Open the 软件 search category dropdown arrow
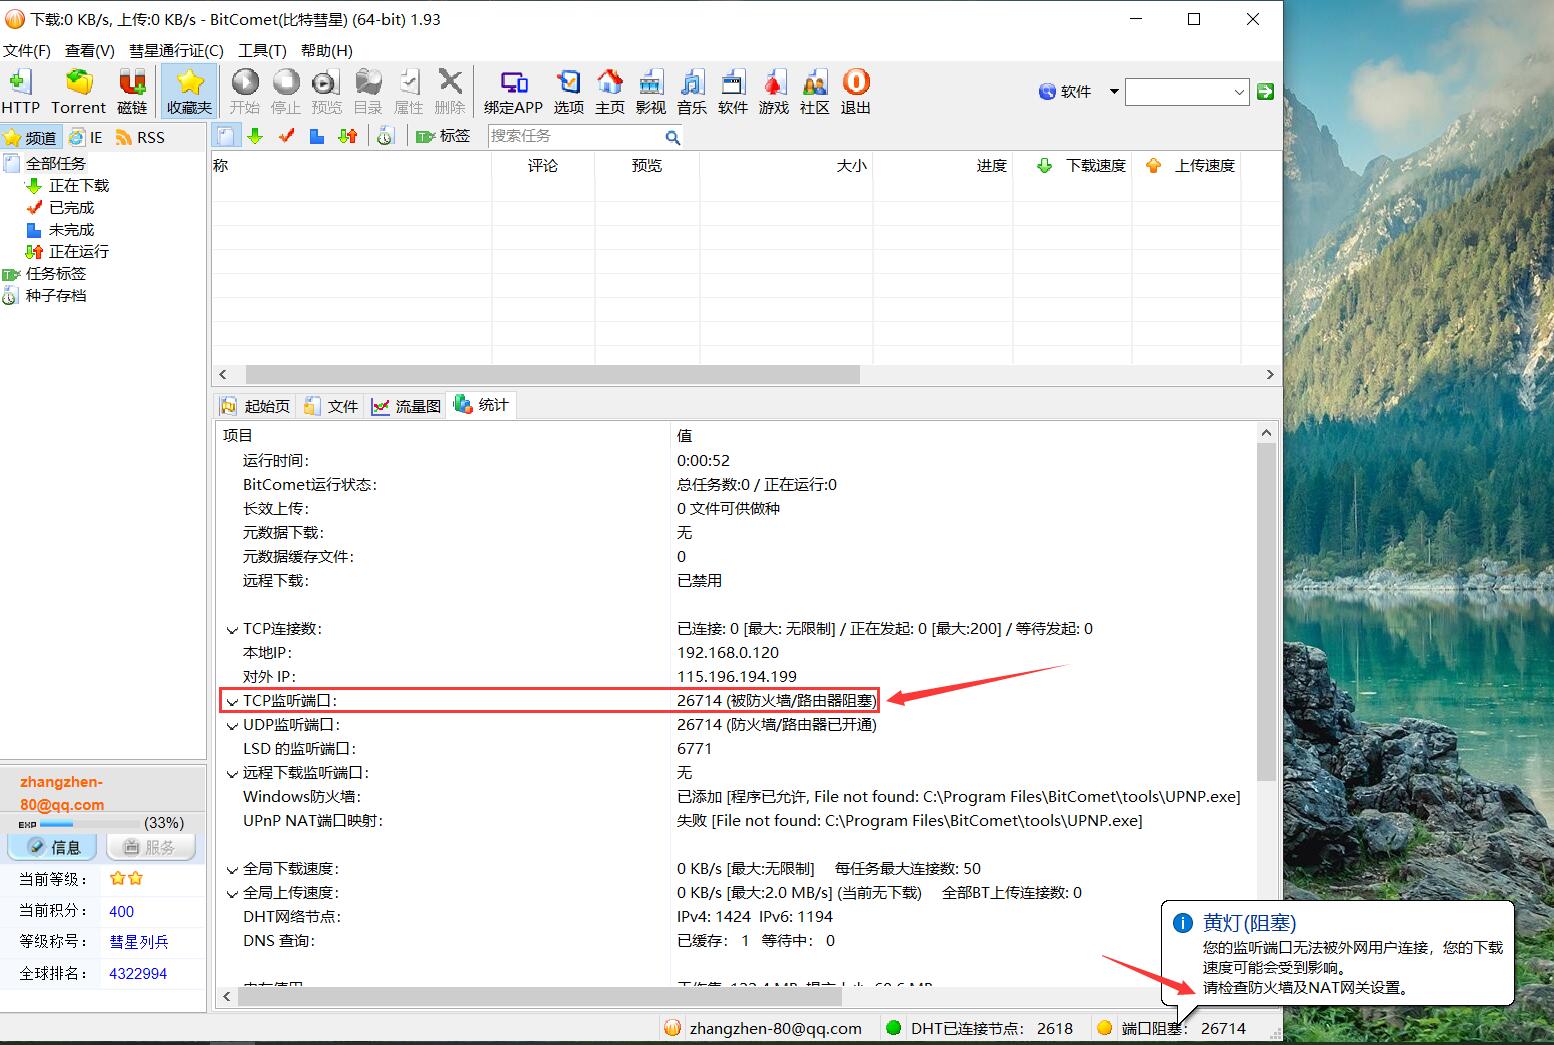The width and height of the screenshot is (1554, 1045). click(1113, 91)
